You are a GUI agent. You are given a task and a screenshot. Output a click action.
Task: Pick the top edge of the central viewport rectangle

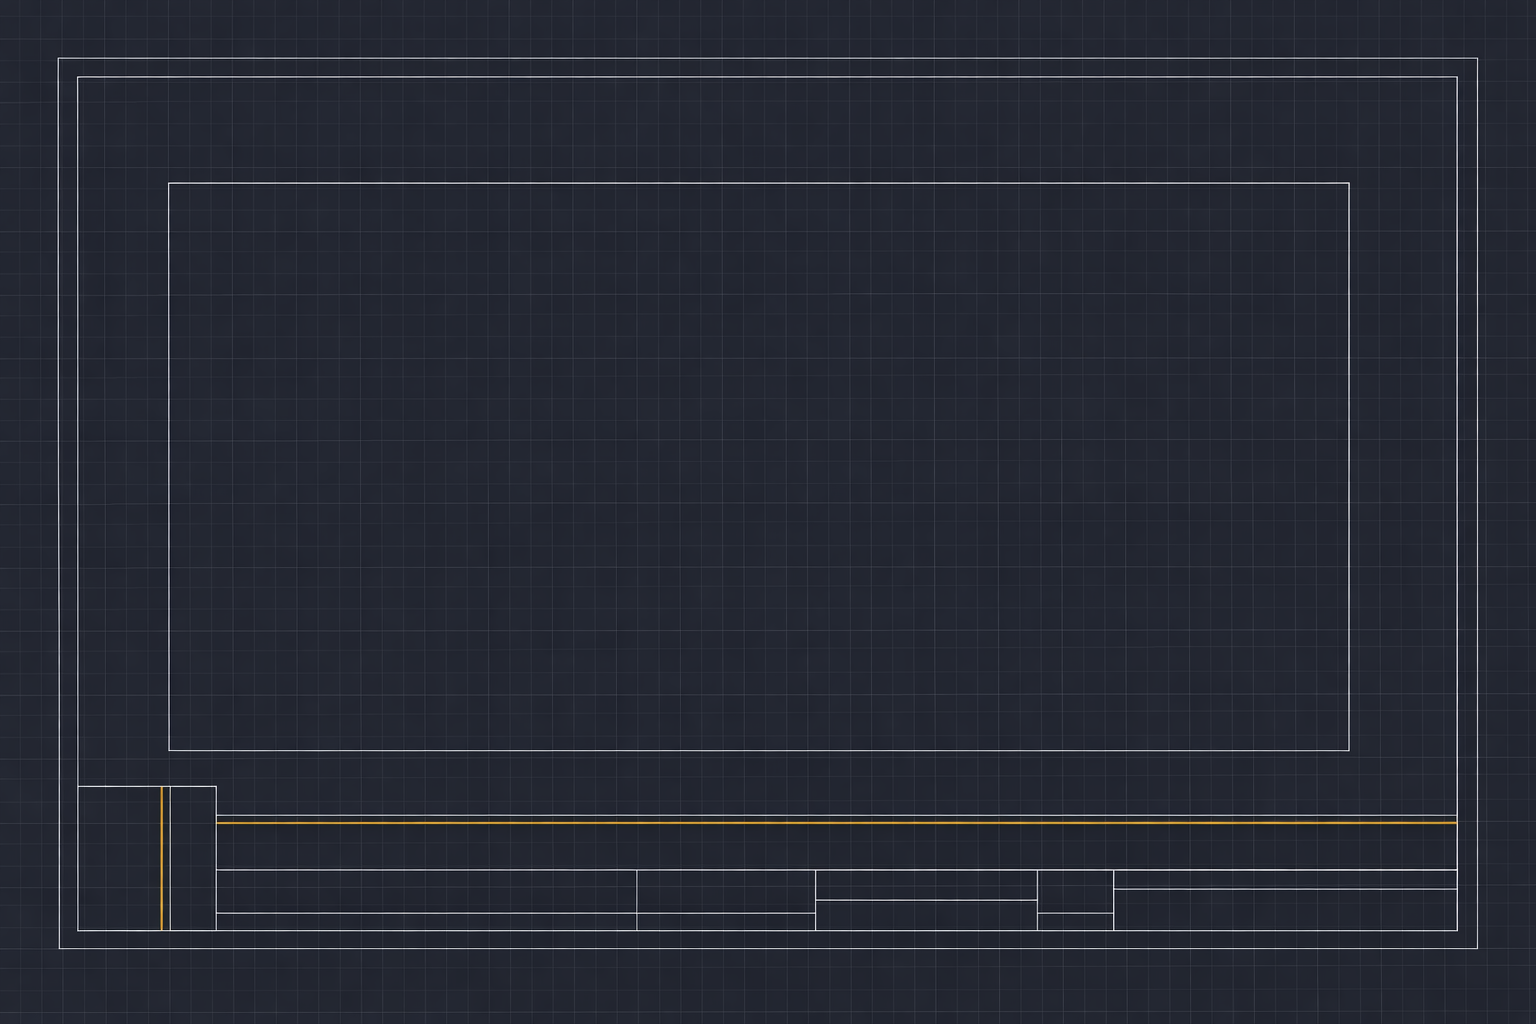(758, 183)
